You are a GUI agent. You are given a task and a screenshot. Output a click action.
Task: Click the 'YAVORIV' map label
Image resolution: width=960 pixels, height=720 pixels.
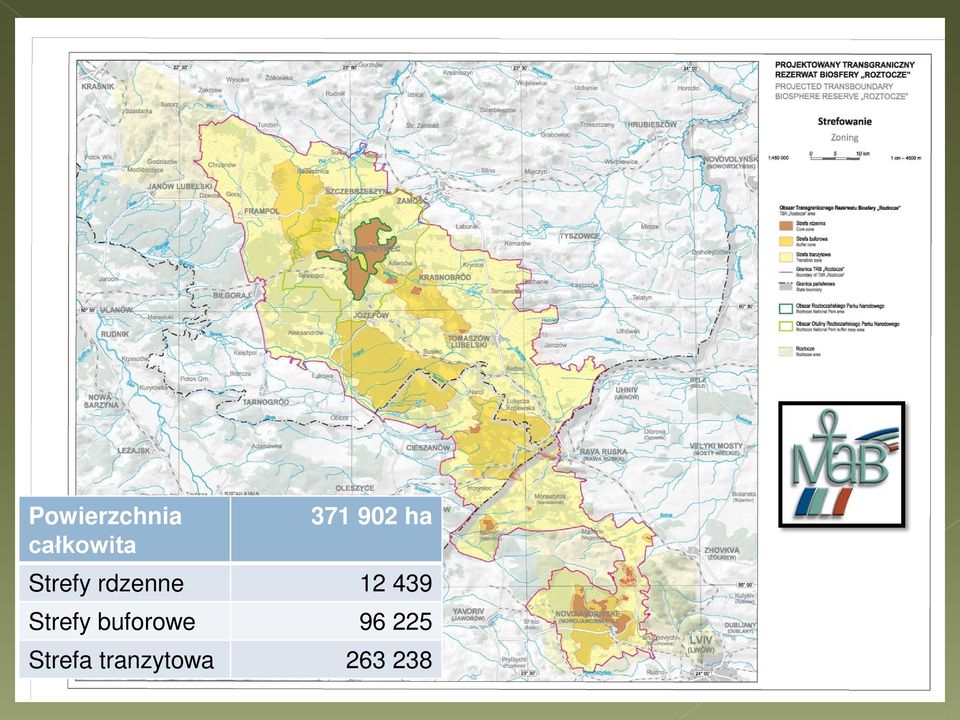[468, 611]
